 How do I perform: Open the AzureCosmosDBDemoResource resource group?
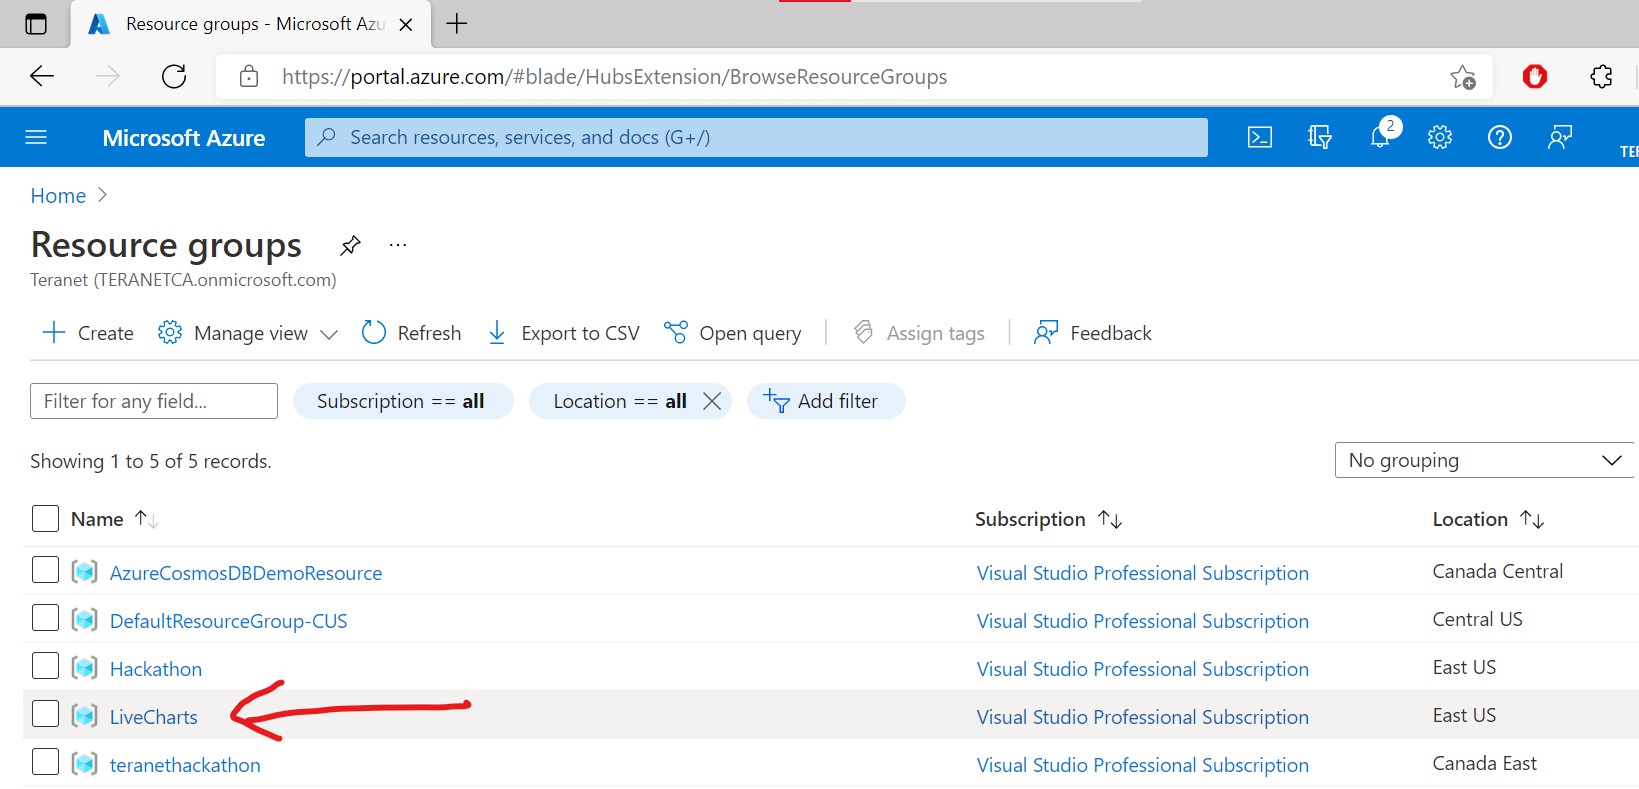pos(246,573)
